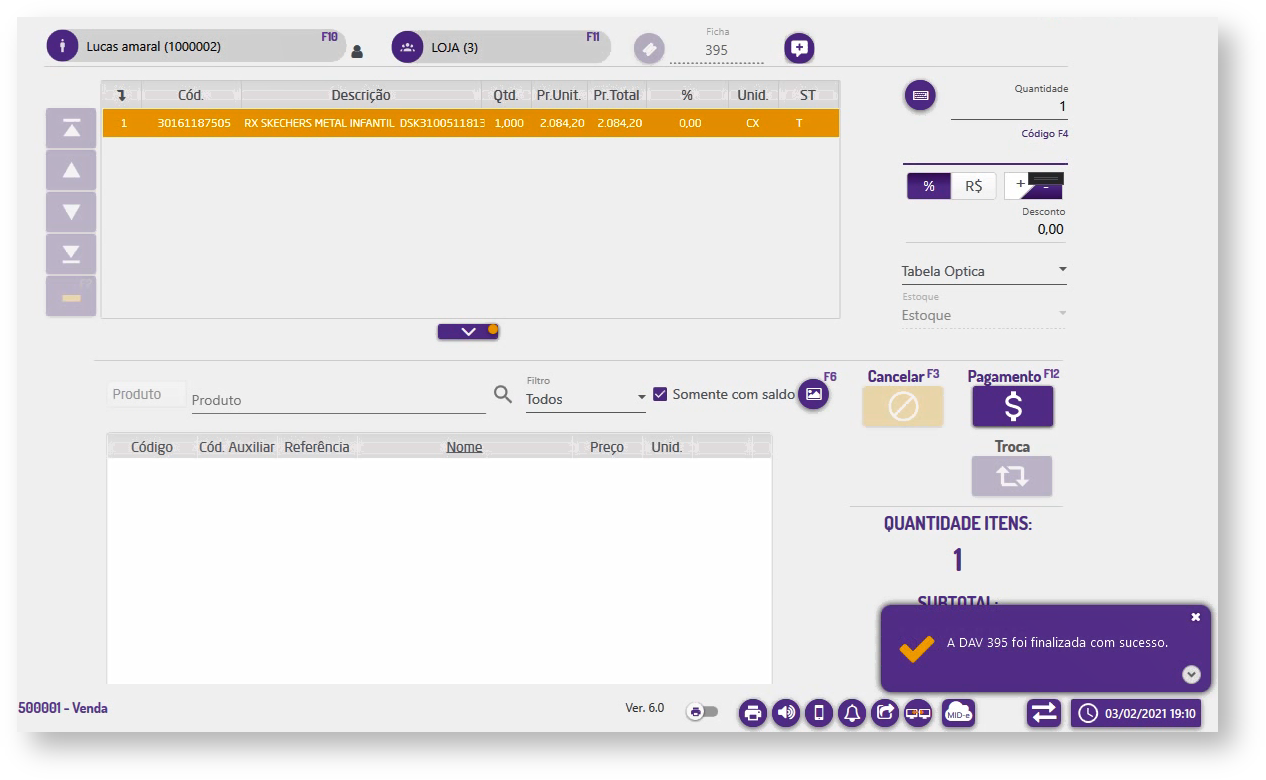Click the small user silhouette after the customer field

(357, 52)
